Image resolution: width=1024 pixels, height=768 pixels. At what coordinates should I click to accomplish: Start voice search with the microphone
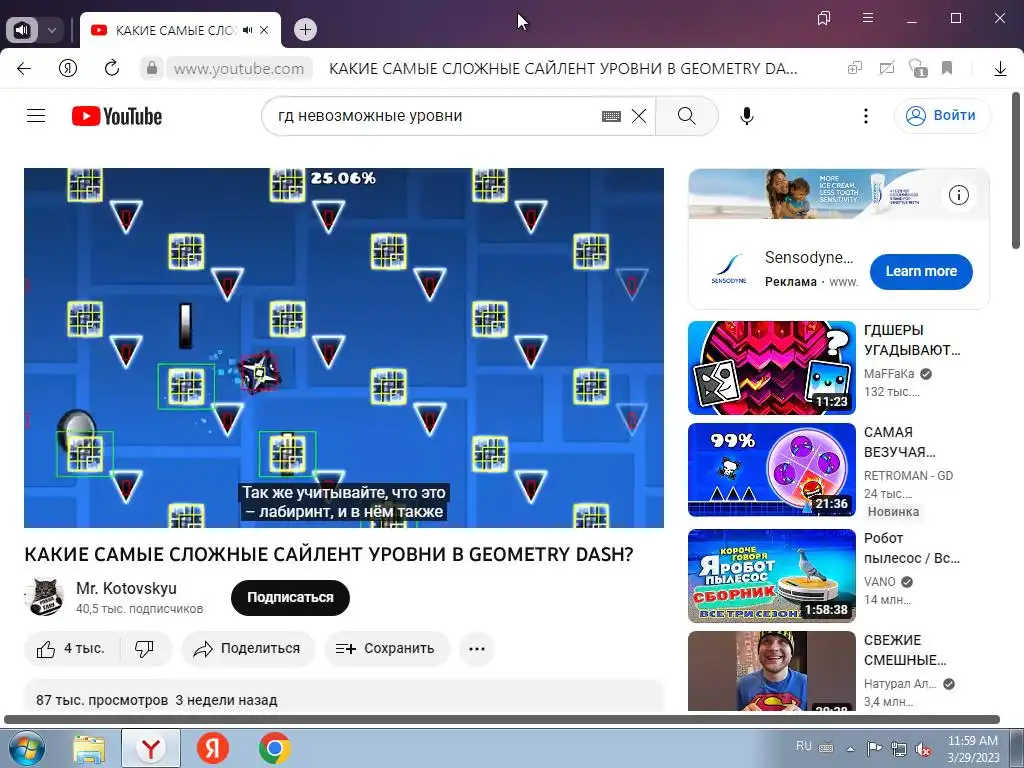(x=747, y=116)
